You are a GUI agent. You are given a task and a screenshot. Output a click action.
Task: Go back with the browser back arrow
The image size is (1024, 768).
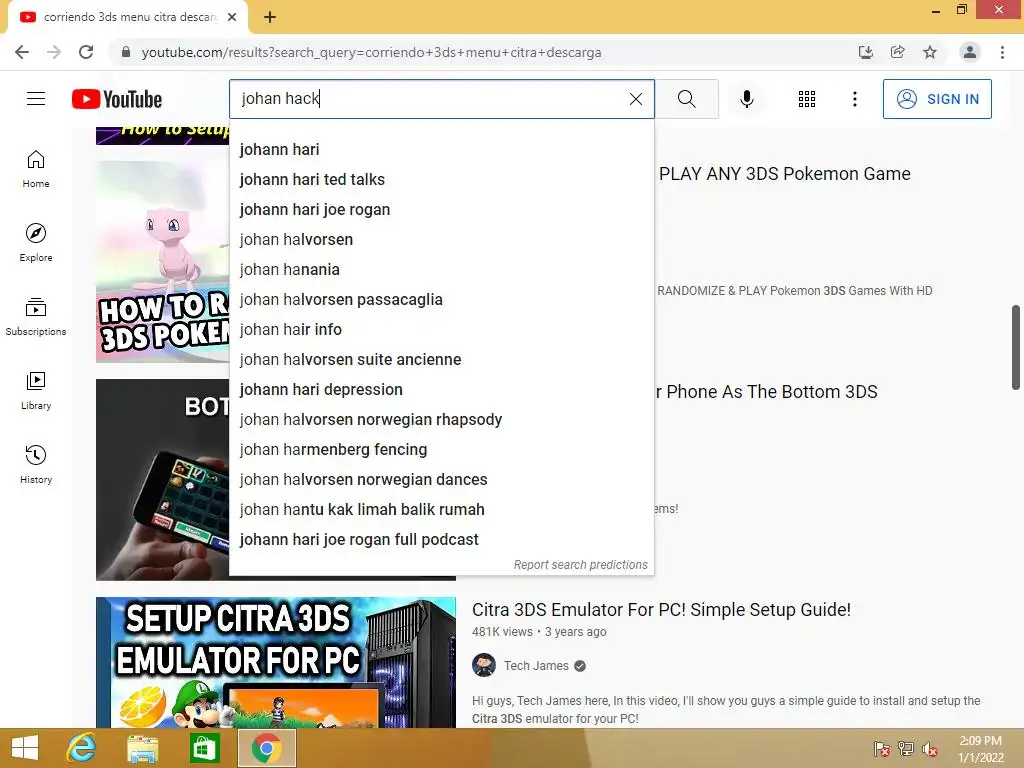tap(22, 52)
